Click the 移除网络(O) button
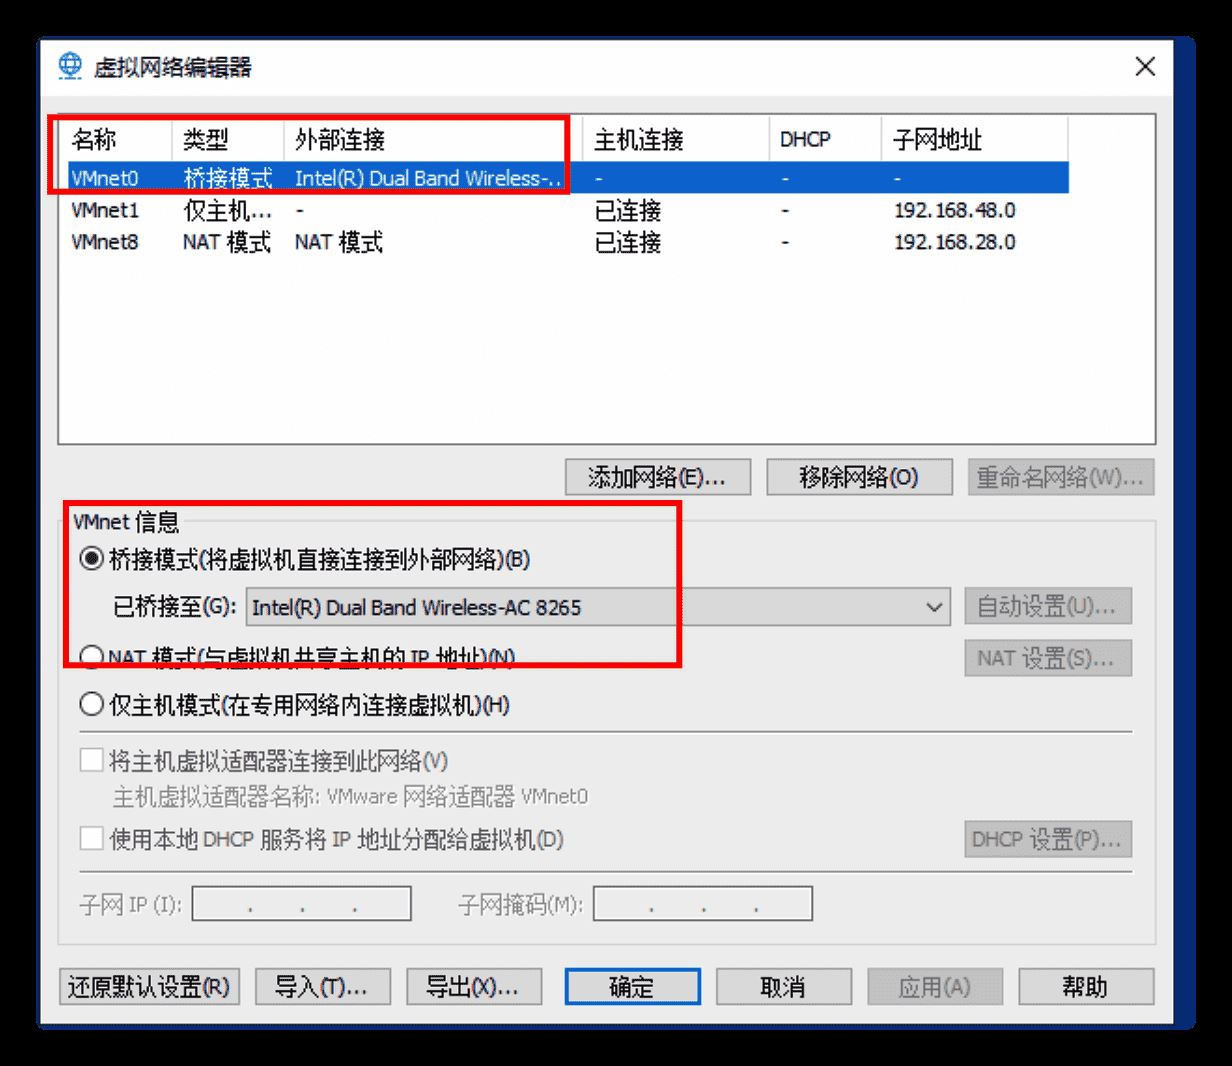 point(858,476)
